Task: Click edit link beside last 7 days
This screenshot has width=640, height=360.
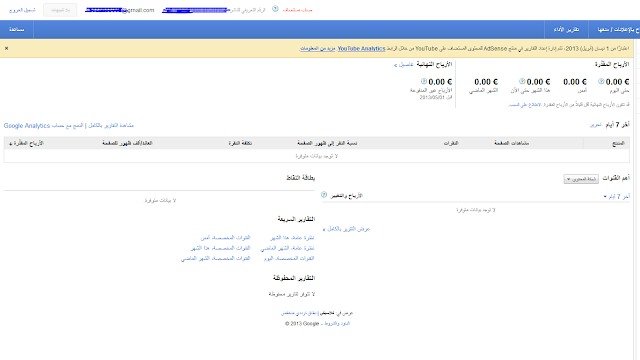Action: click(596, 124)
